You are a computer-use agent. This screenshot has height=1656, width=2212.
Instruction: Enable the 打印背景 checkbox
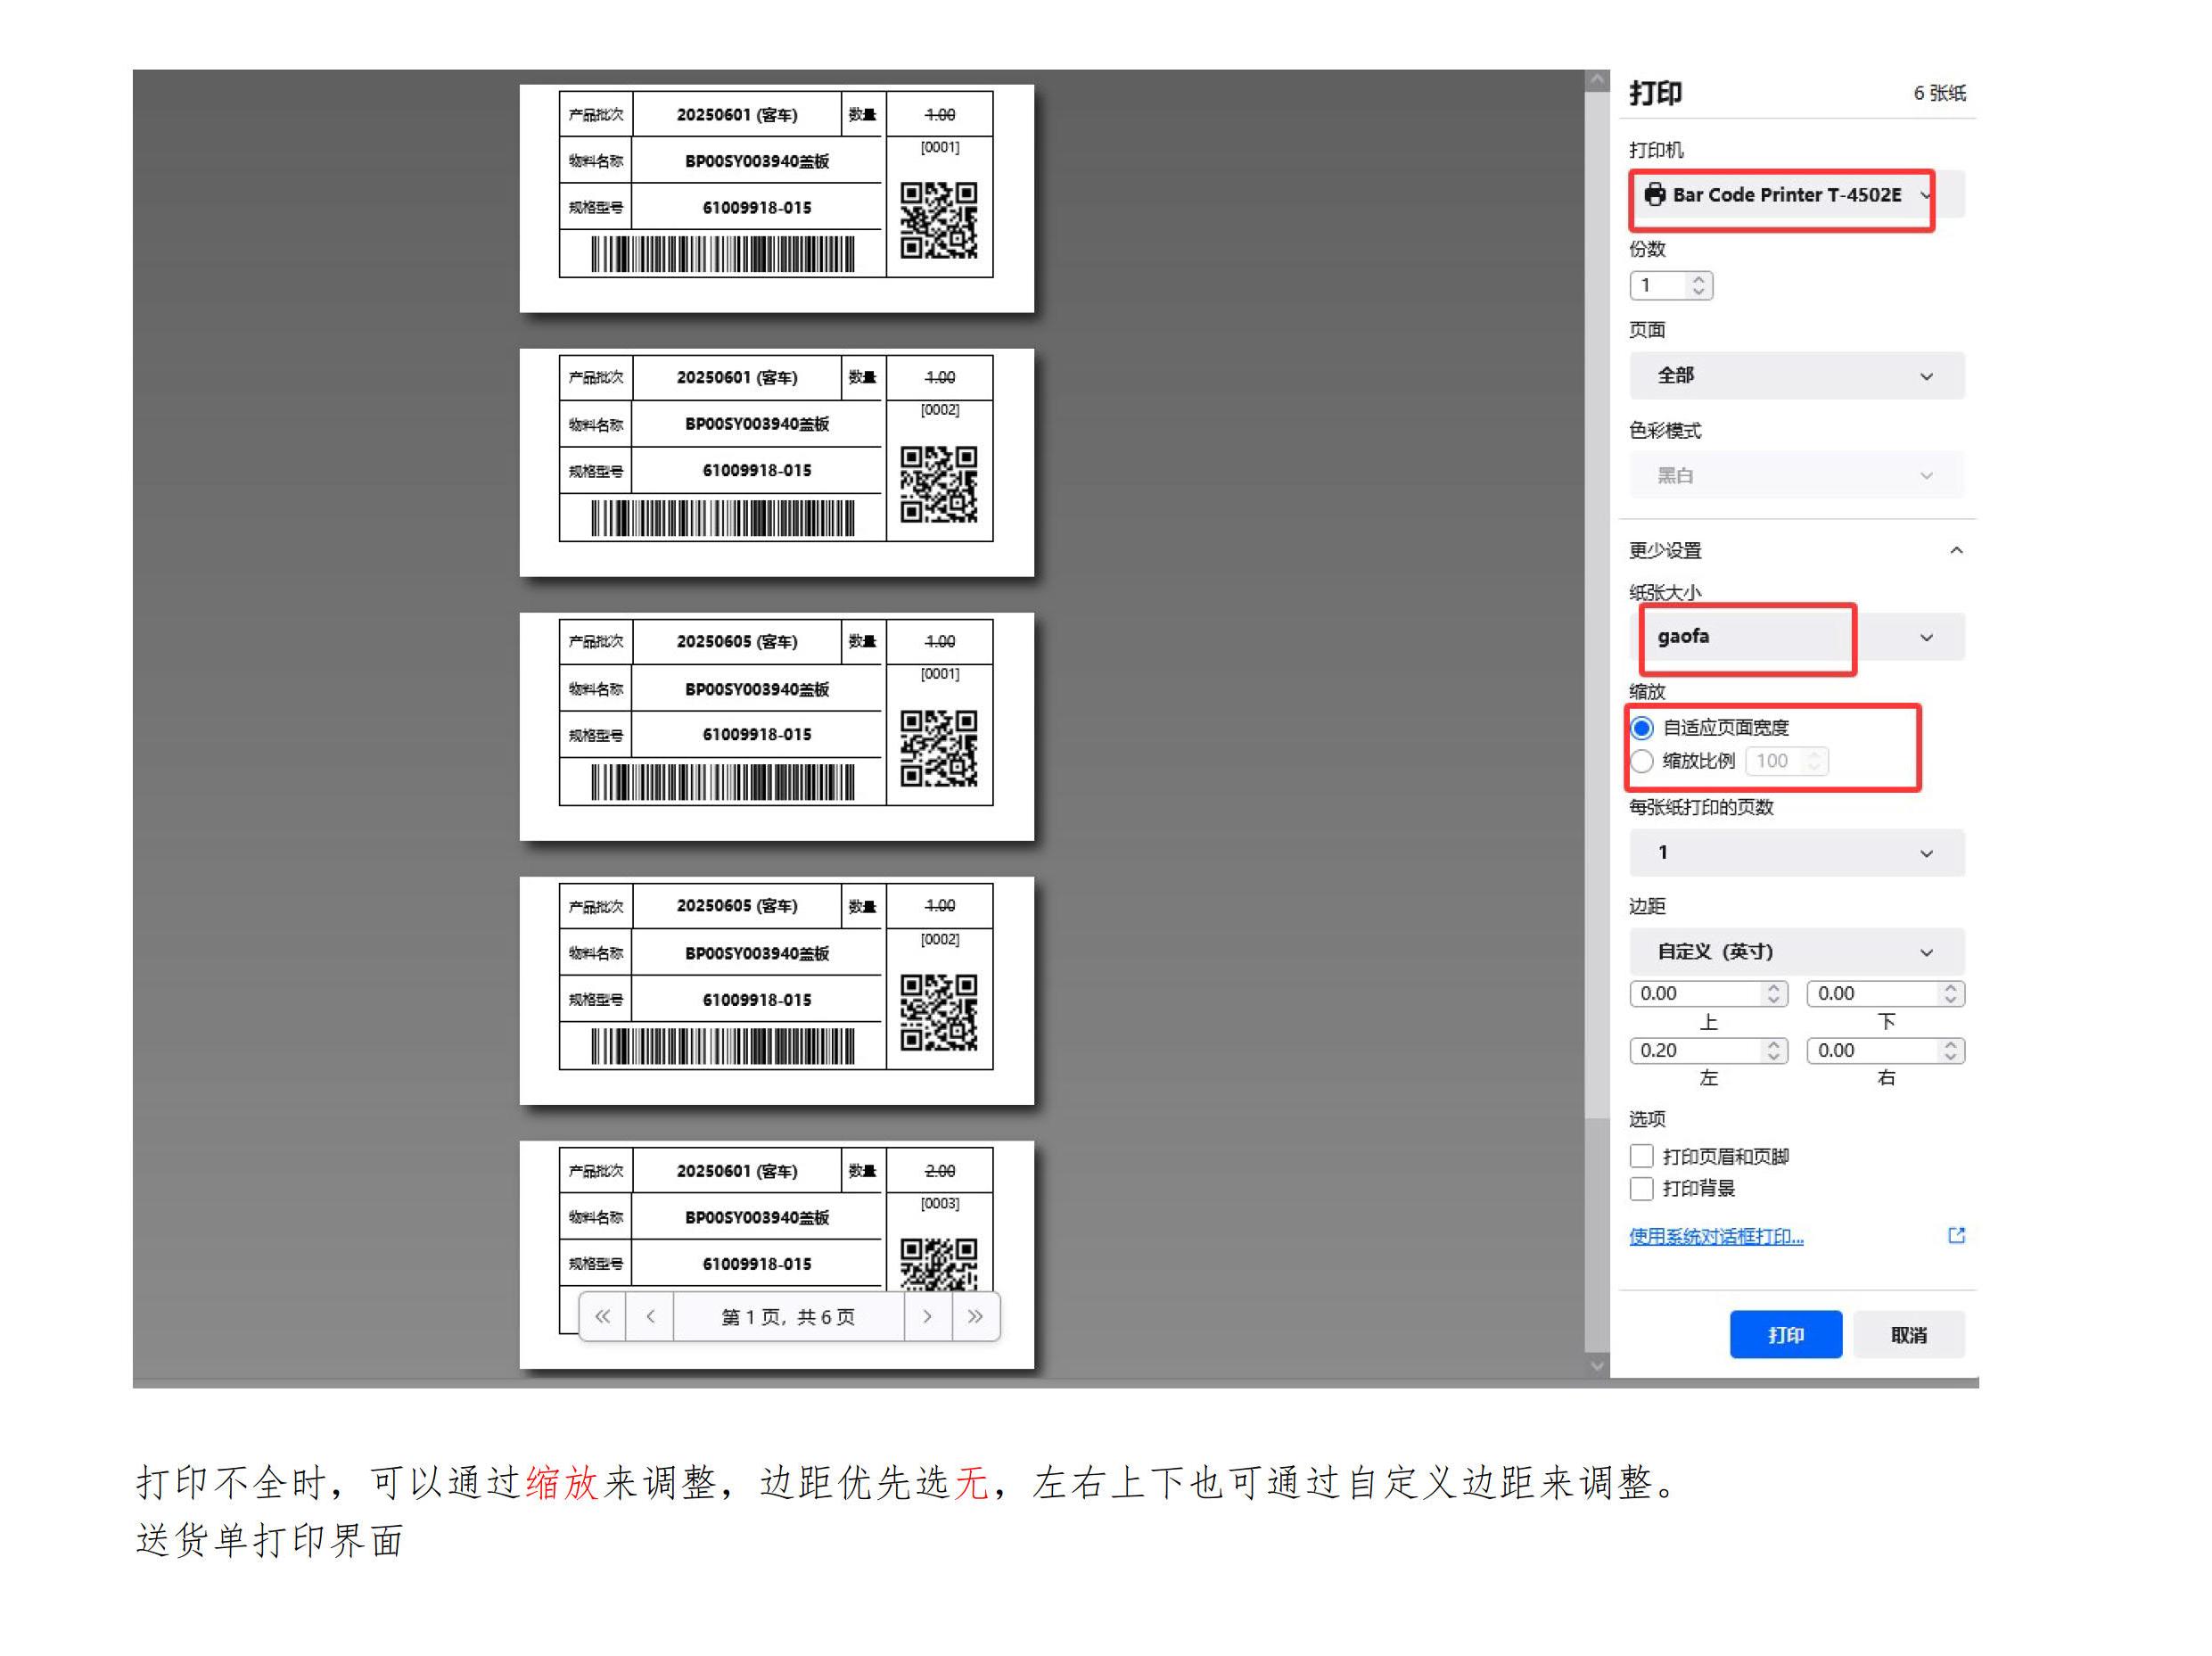point(1641,1188)
